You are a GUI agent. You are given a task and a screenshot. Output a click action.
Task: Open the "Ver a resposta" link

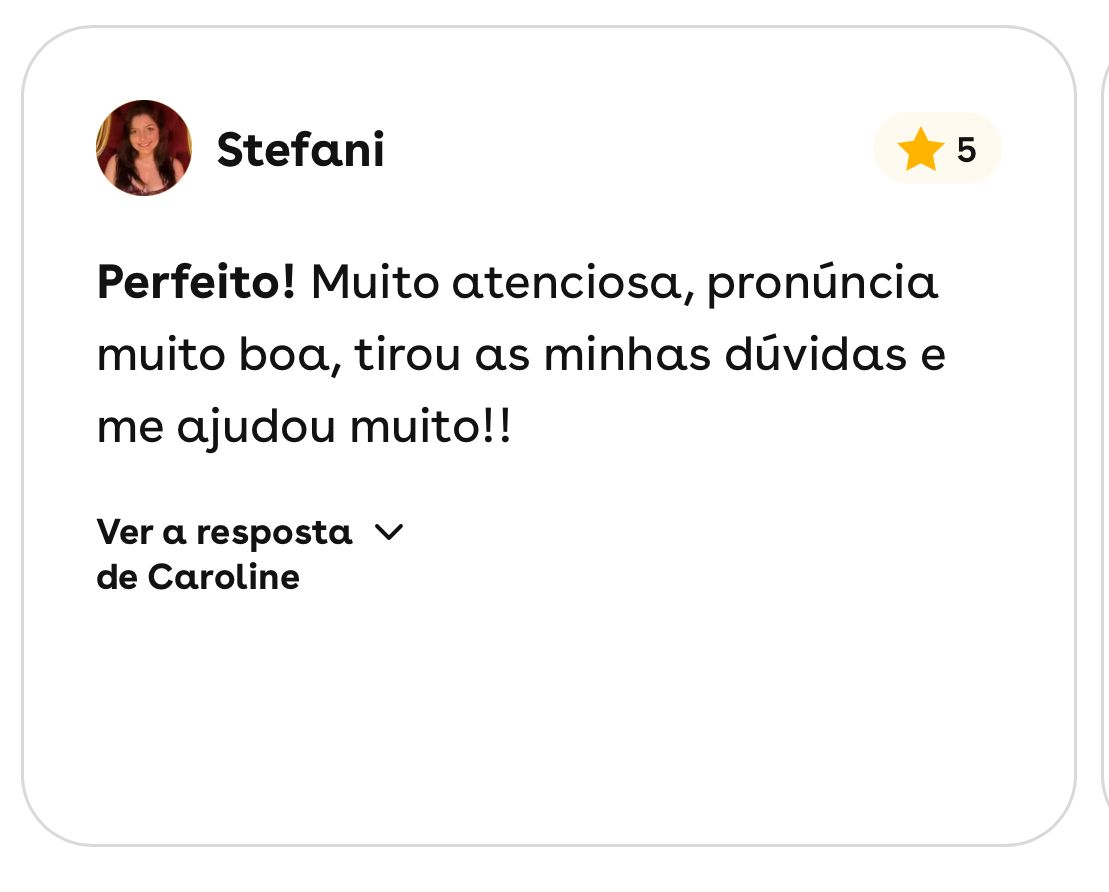tap(224, 532)
